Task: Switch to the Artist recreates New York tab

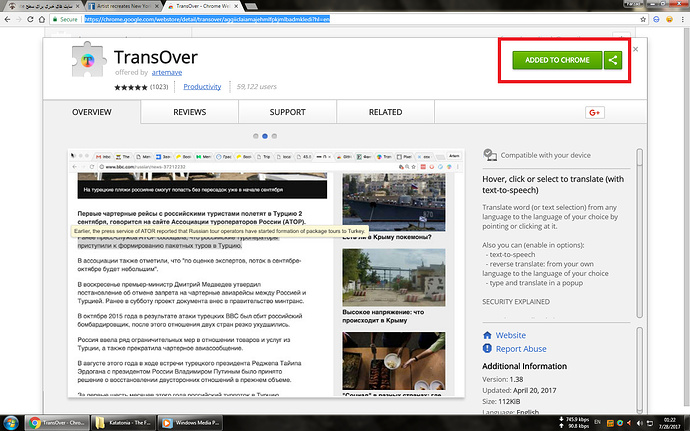Action: click(123, 6)
